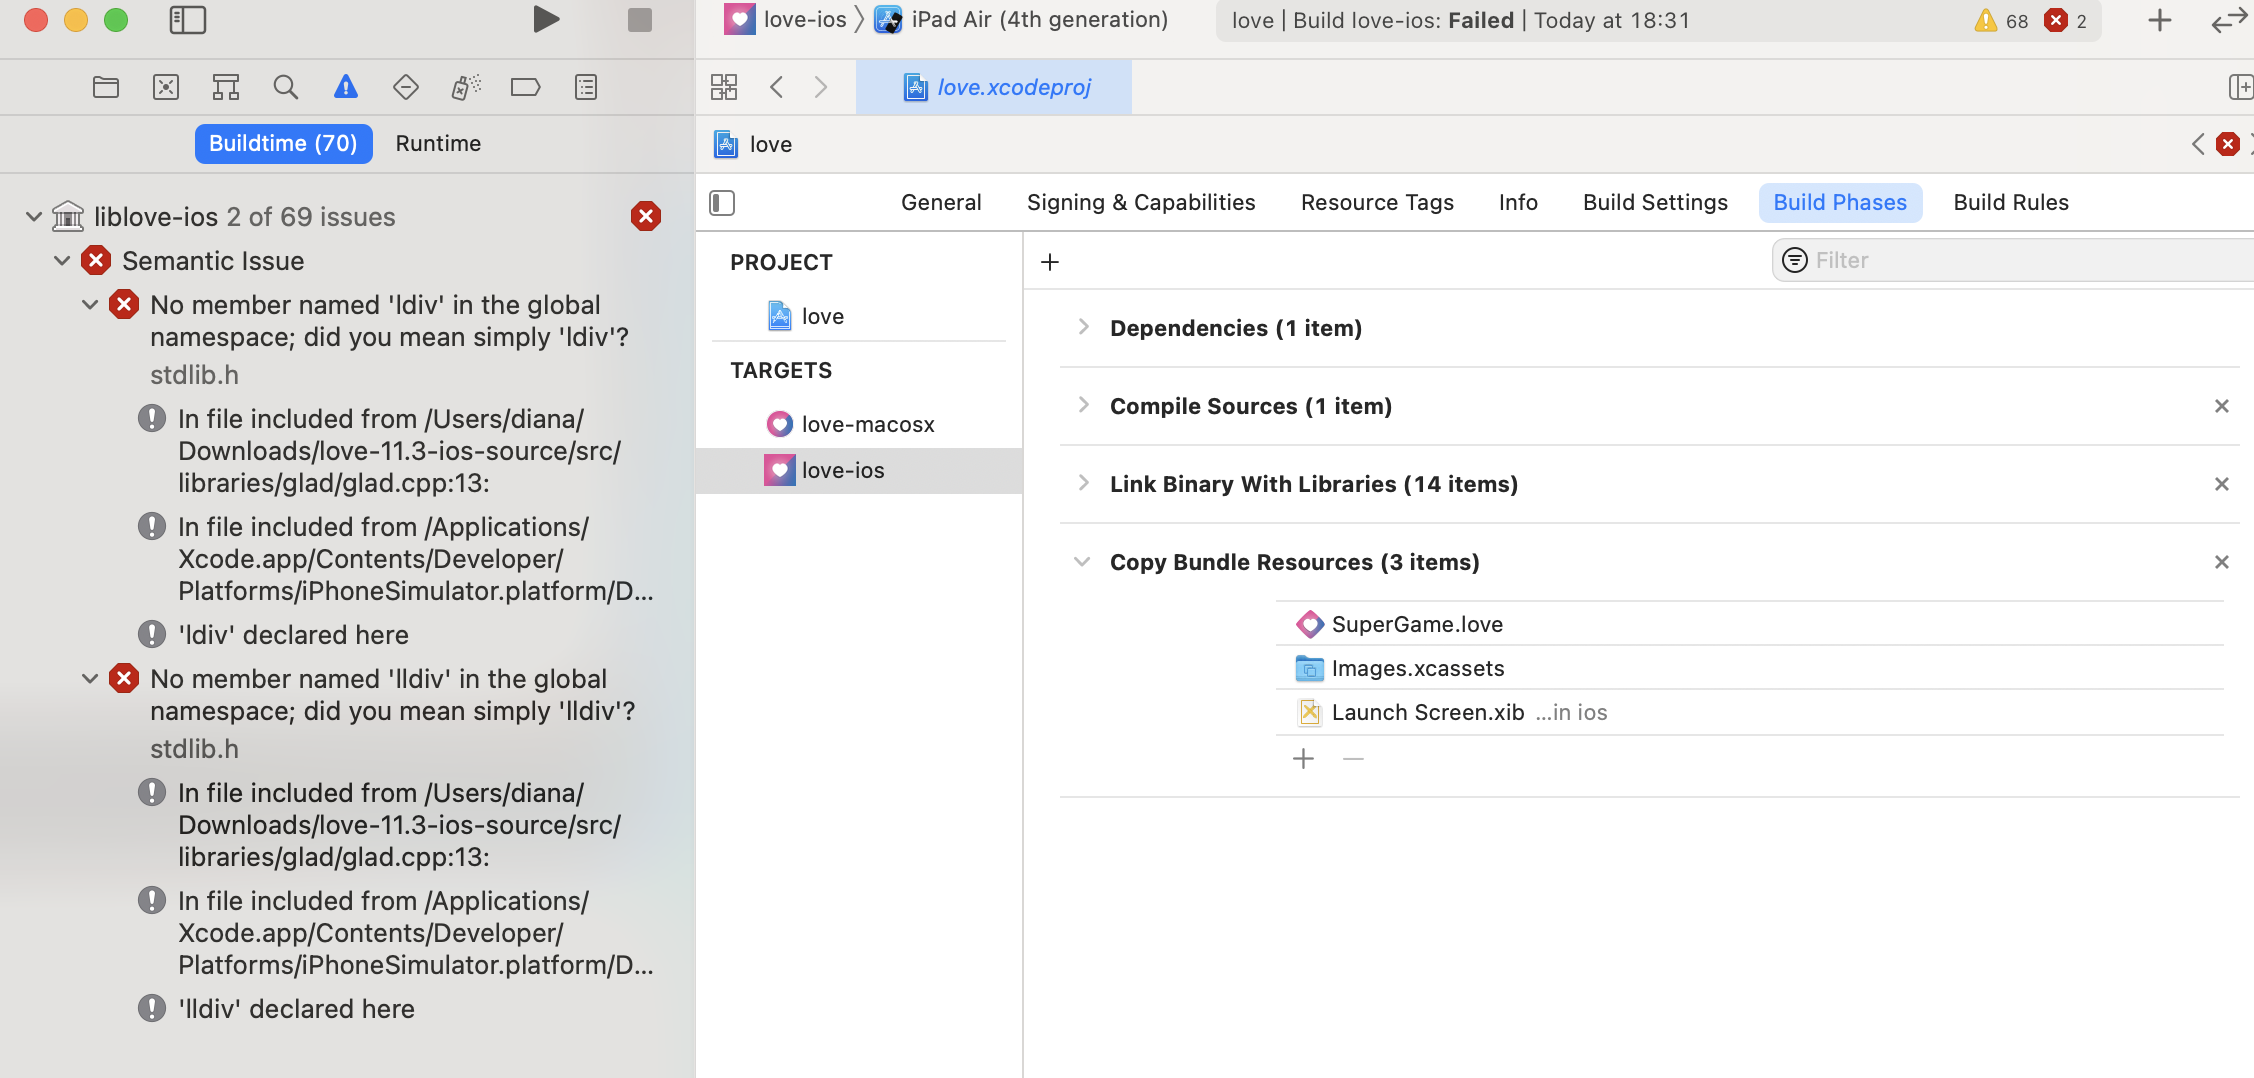2254x1078 pixels.
Task: Open the Project navigator folder icon
Action: point(106,88)
